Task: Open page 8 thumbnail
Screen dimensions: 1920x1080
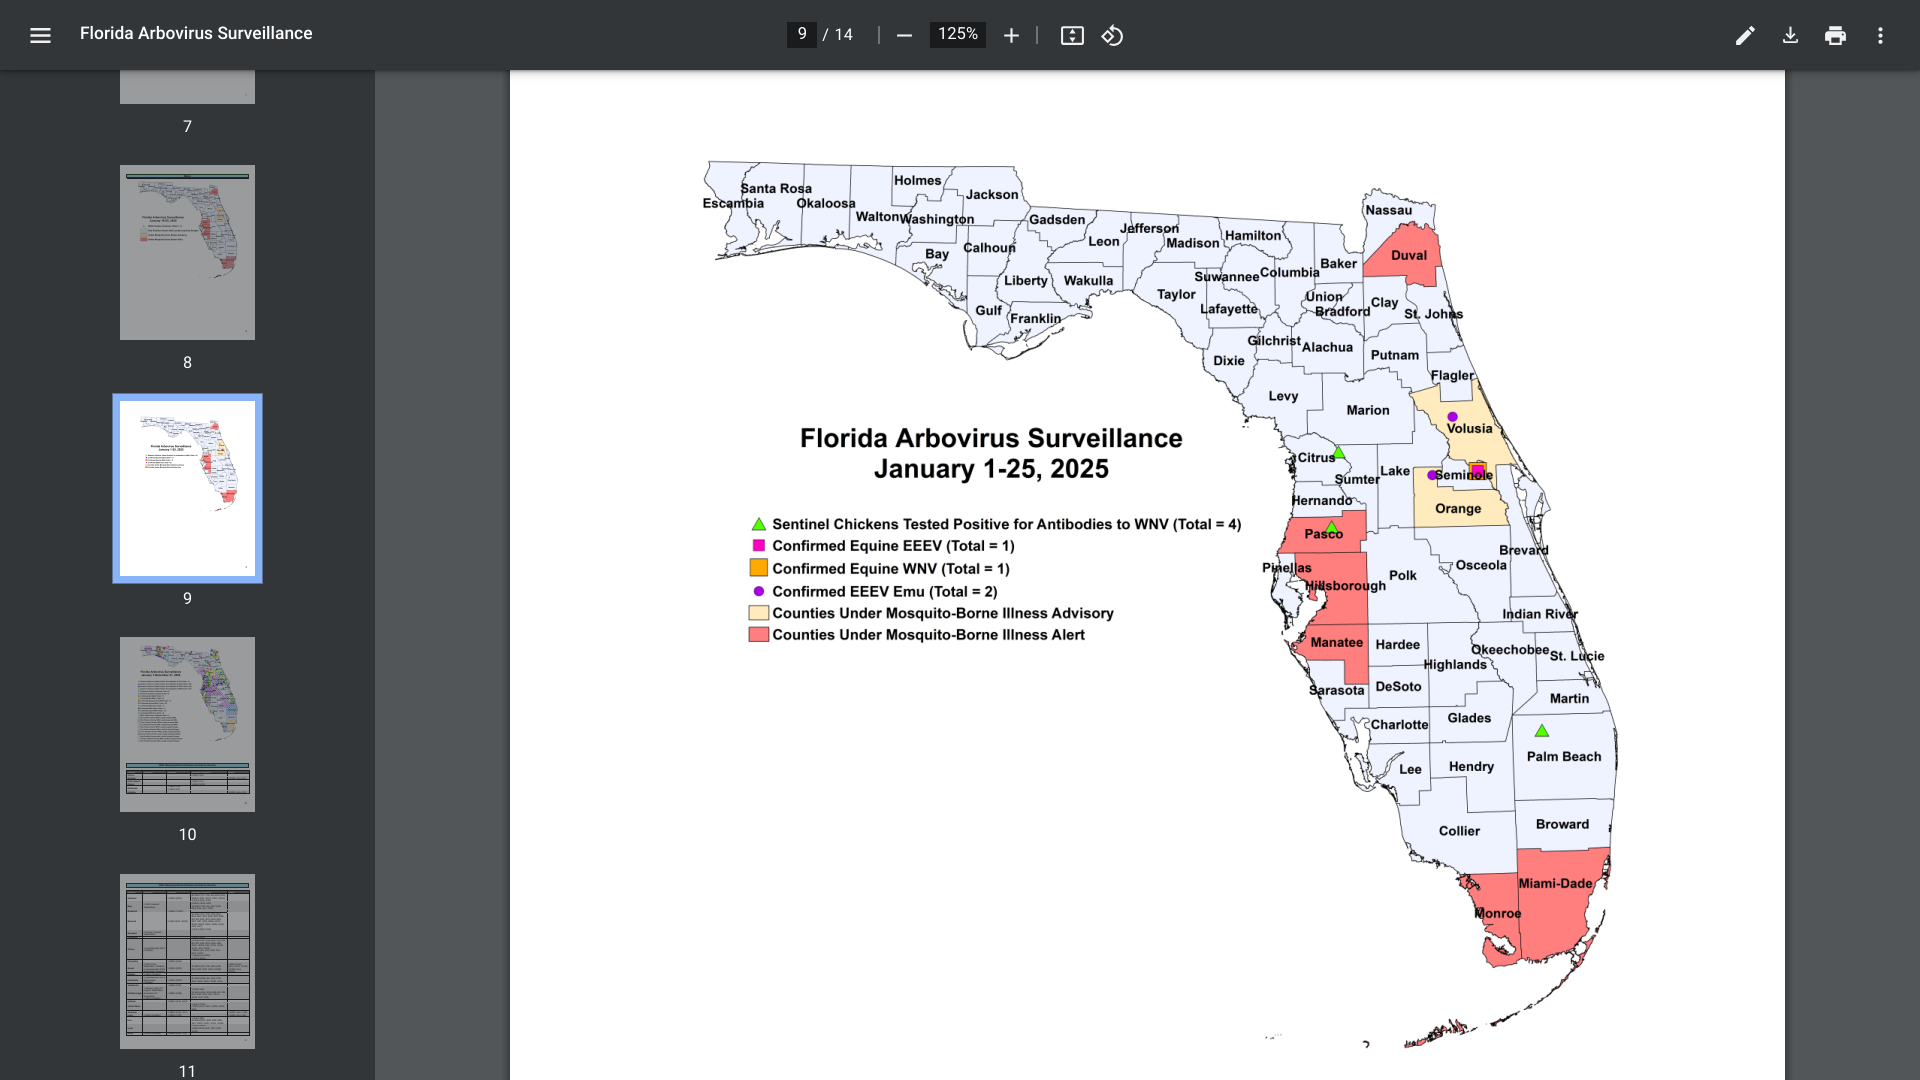Action: (187, 252)
